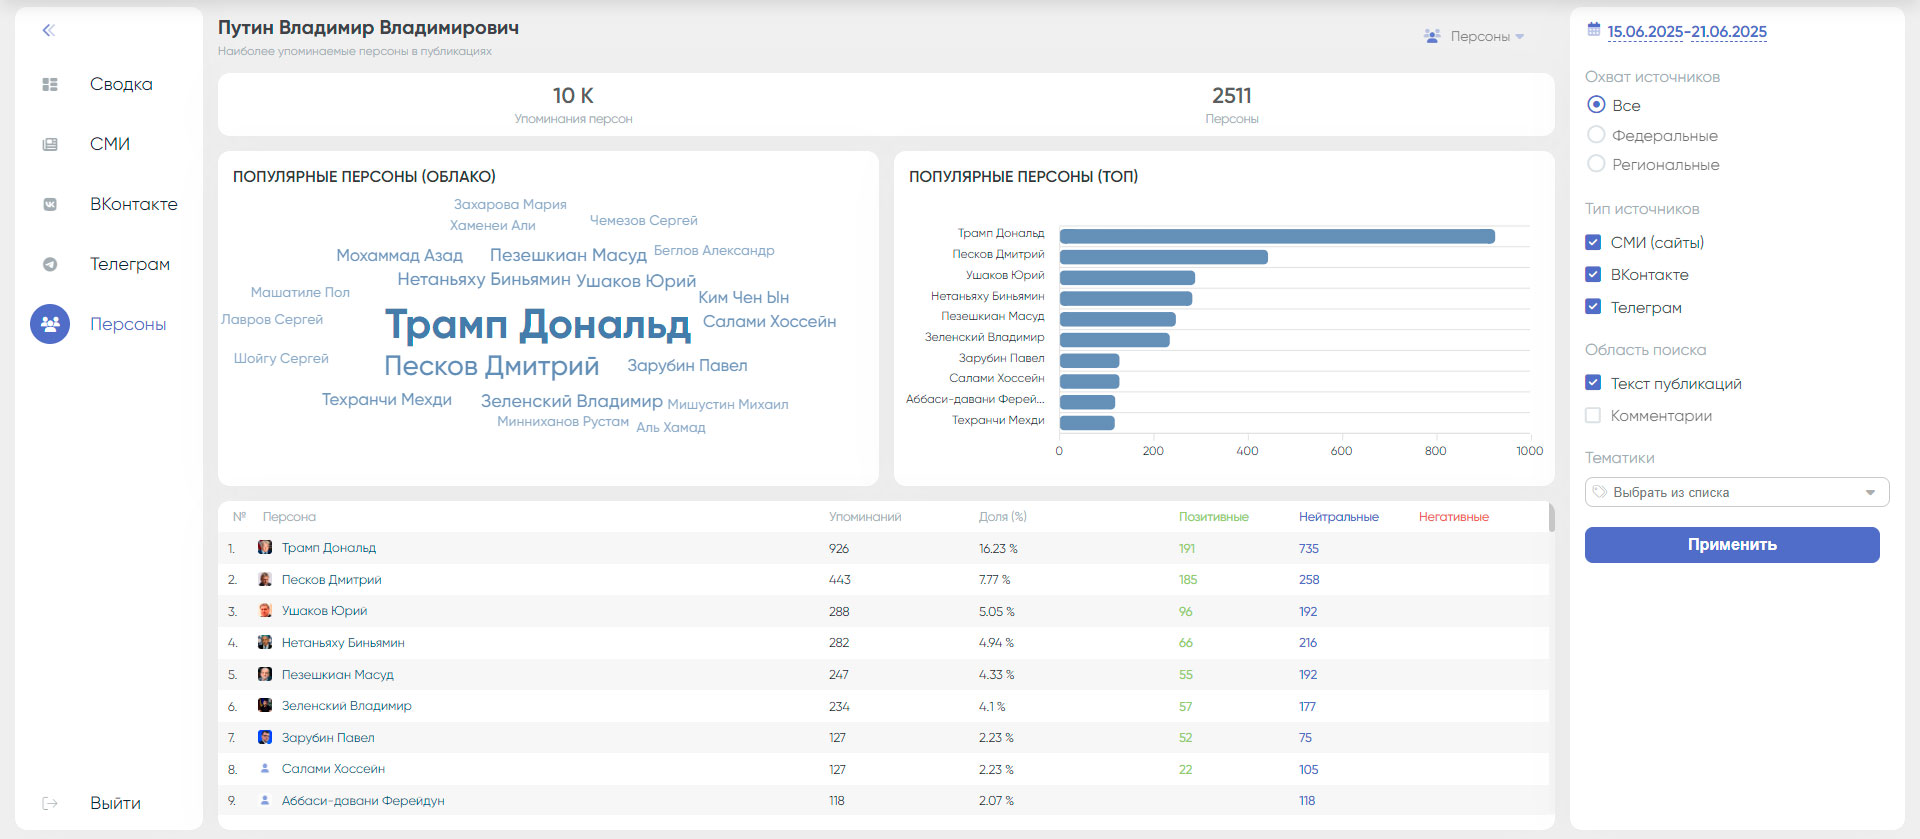Screen dimensions: 1920x839
Task: Collapse sidebar with double-chevron icon
Action: click(x=48, y=30)
